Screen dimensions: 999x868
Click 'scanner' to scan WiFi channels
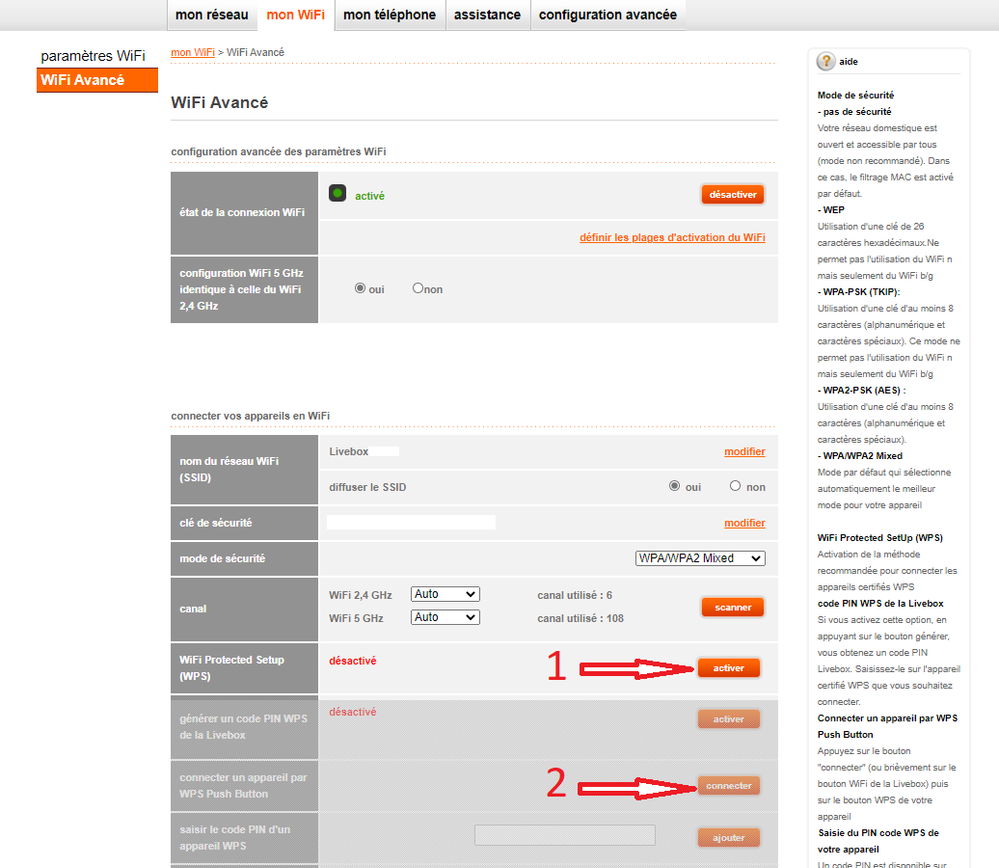pos(732,607)
